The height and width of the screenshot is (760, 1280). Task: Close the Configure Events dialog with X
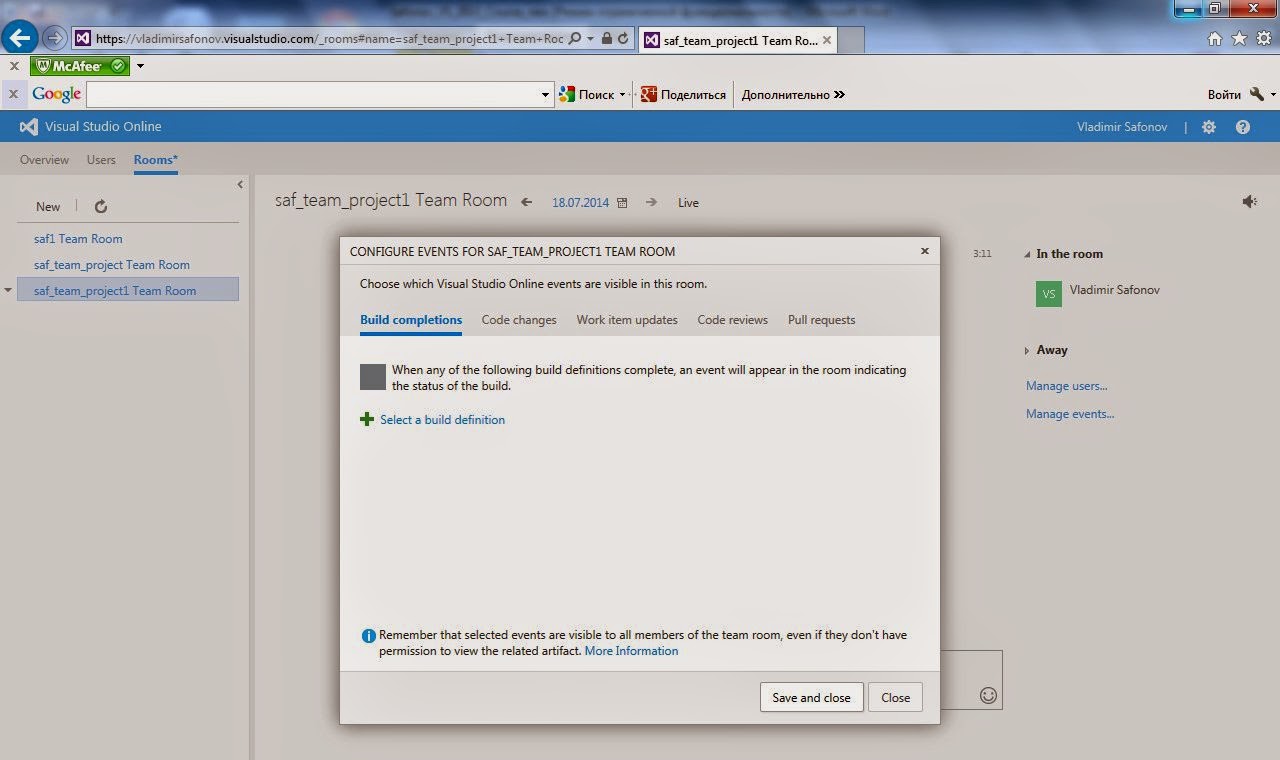pos(925,251)
